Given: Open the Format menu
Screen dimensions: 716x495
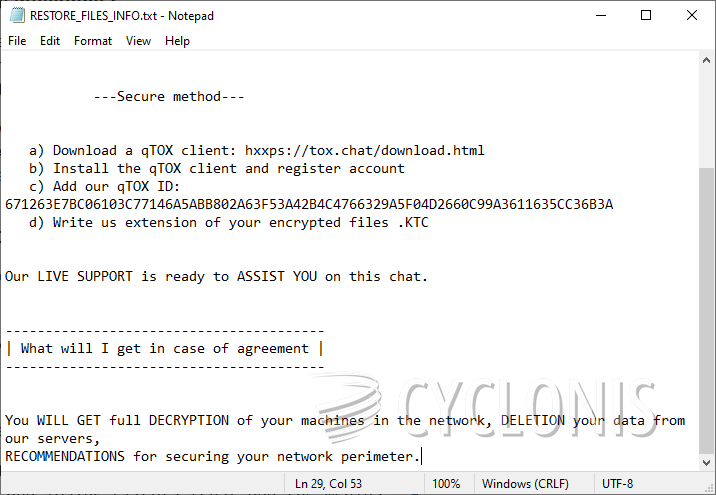Looking at the screenshot, I should pos(93,41).
